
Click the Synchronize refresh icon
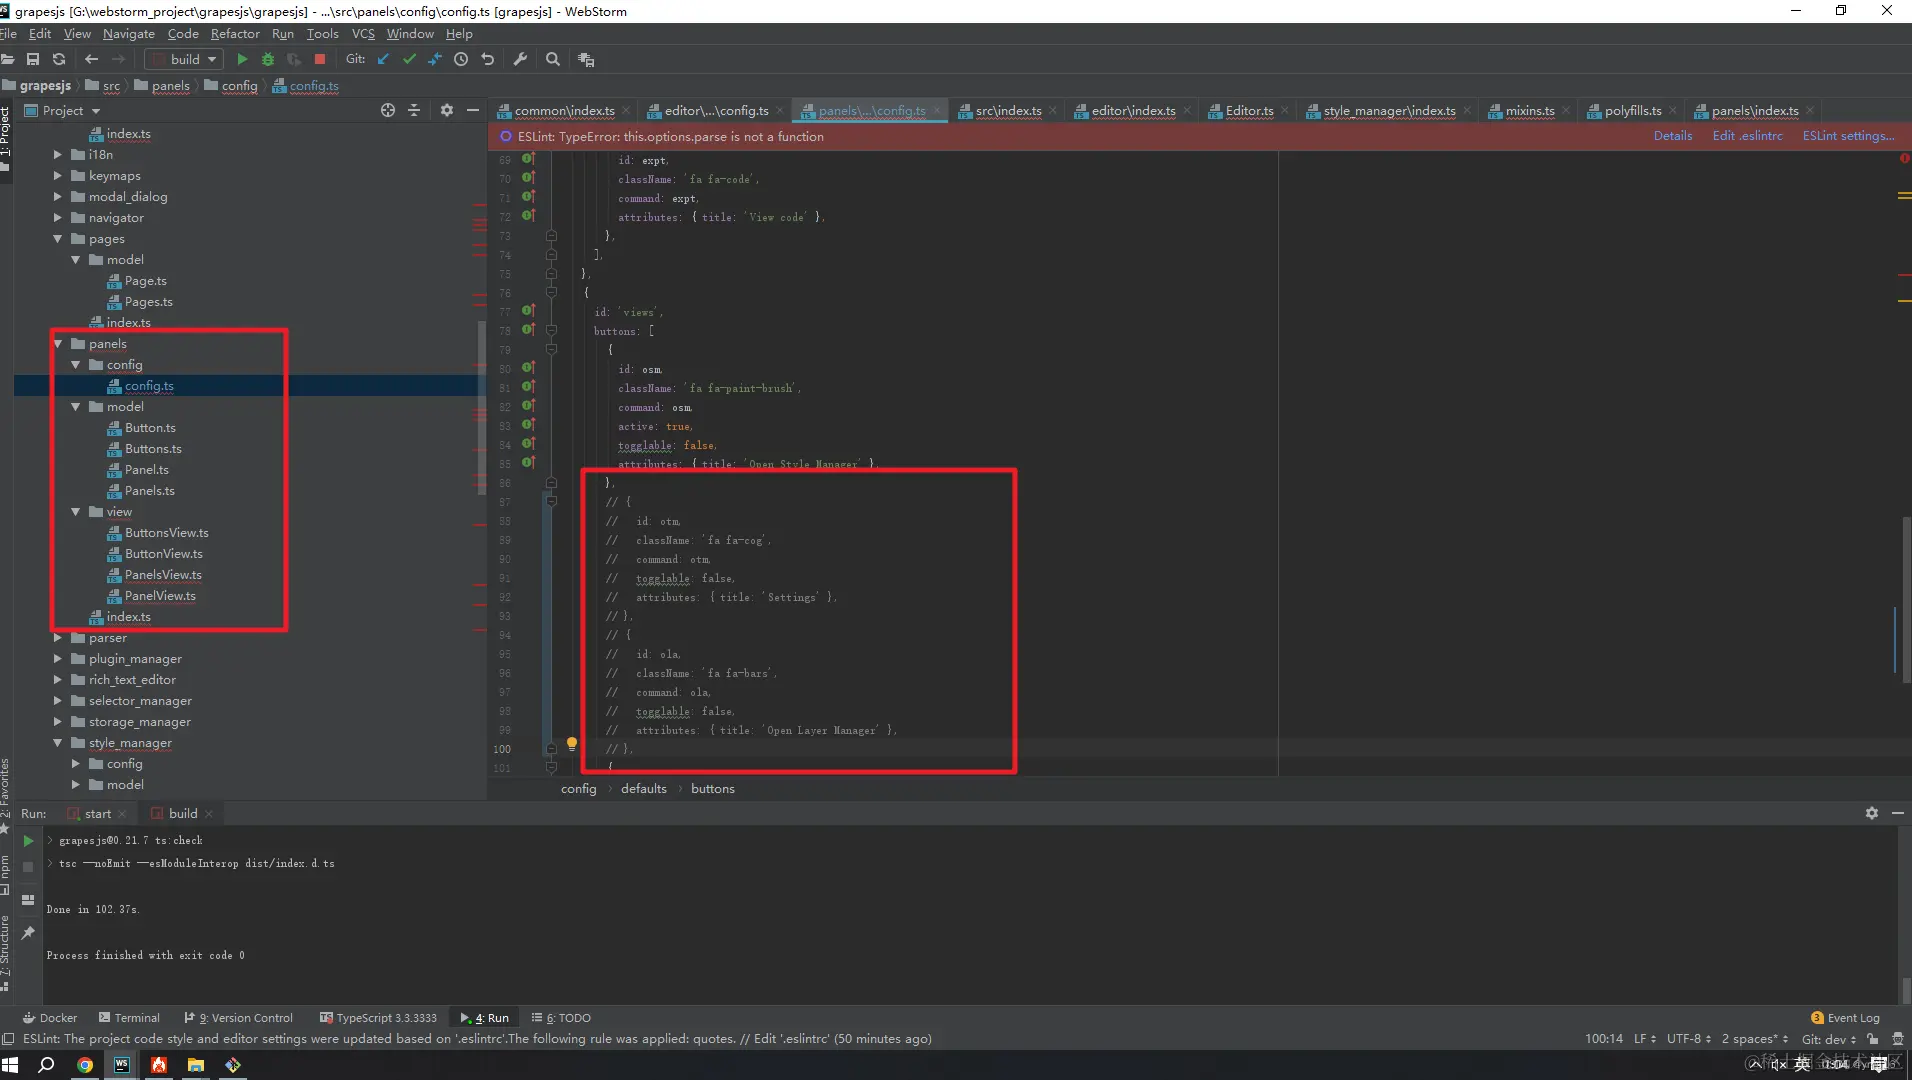click(x=59, y=60)
